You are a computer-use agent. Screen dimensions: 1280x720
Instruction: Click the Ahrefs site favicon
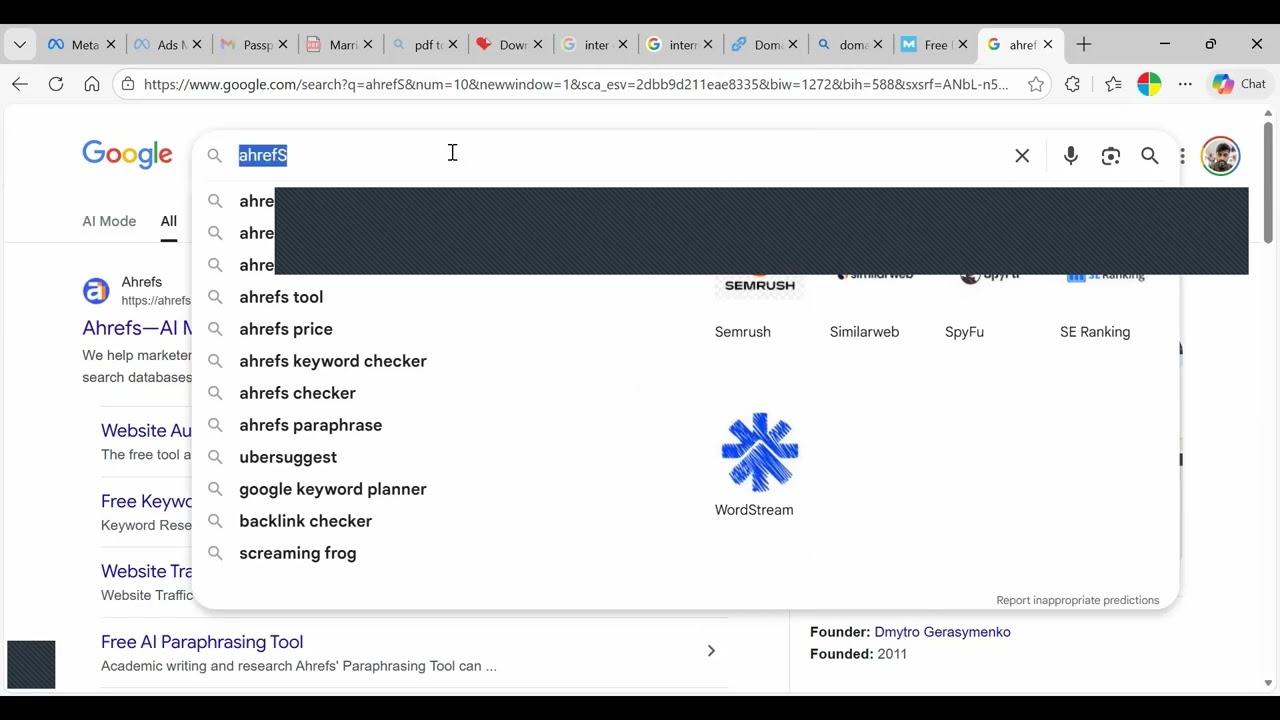pos(96,291)
